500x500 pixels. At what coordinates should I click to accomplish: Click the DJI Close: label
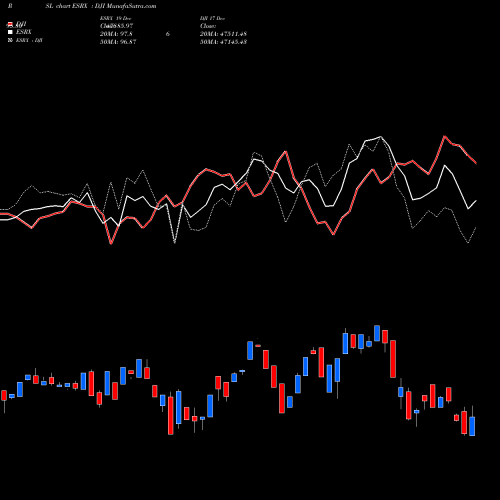208,26
